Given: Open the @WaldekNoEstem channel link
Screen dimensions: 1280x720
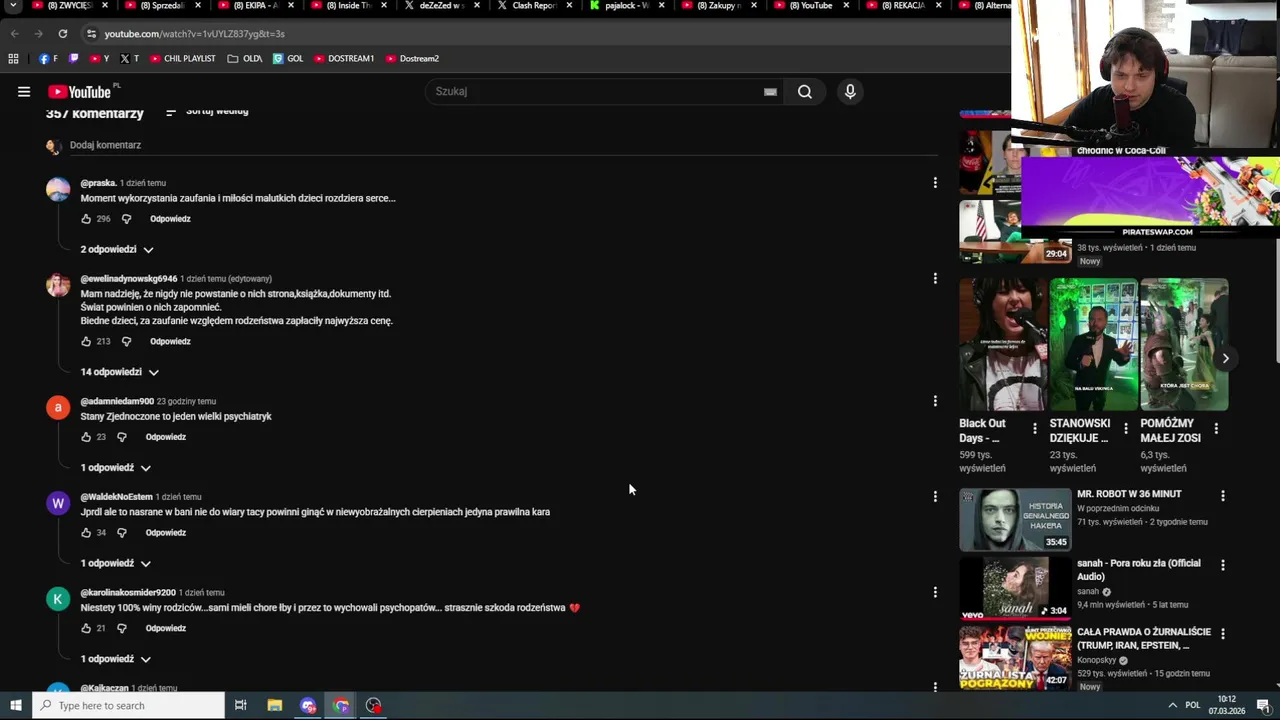Looking at the screenshot, I should click(116, 497).
